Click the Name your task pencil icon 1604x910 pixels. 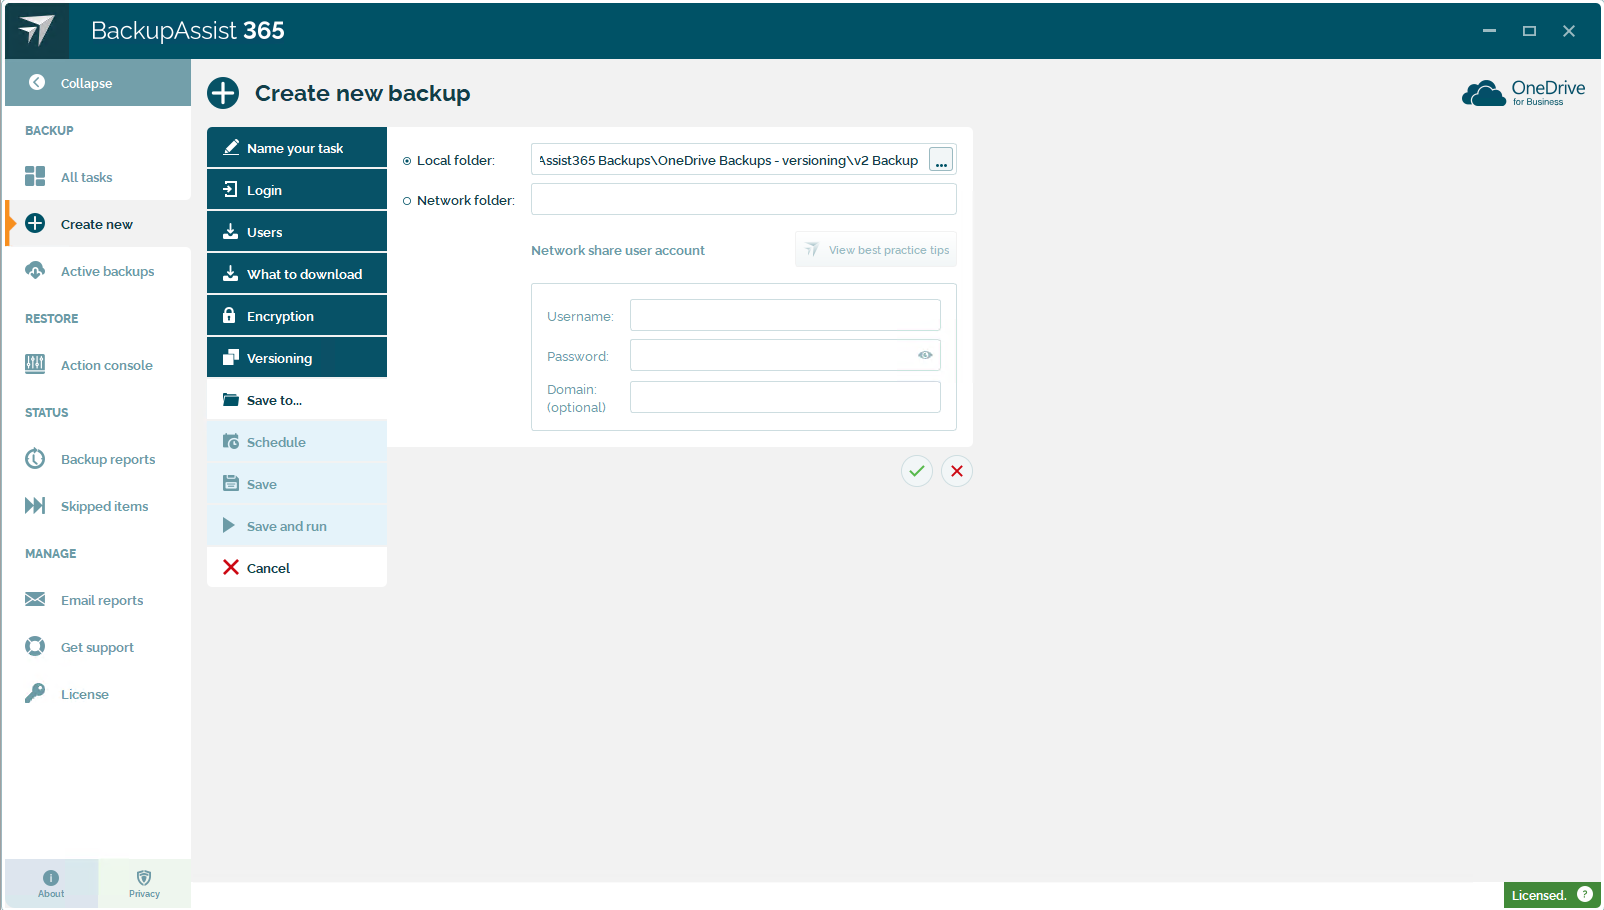click(230, 147)
